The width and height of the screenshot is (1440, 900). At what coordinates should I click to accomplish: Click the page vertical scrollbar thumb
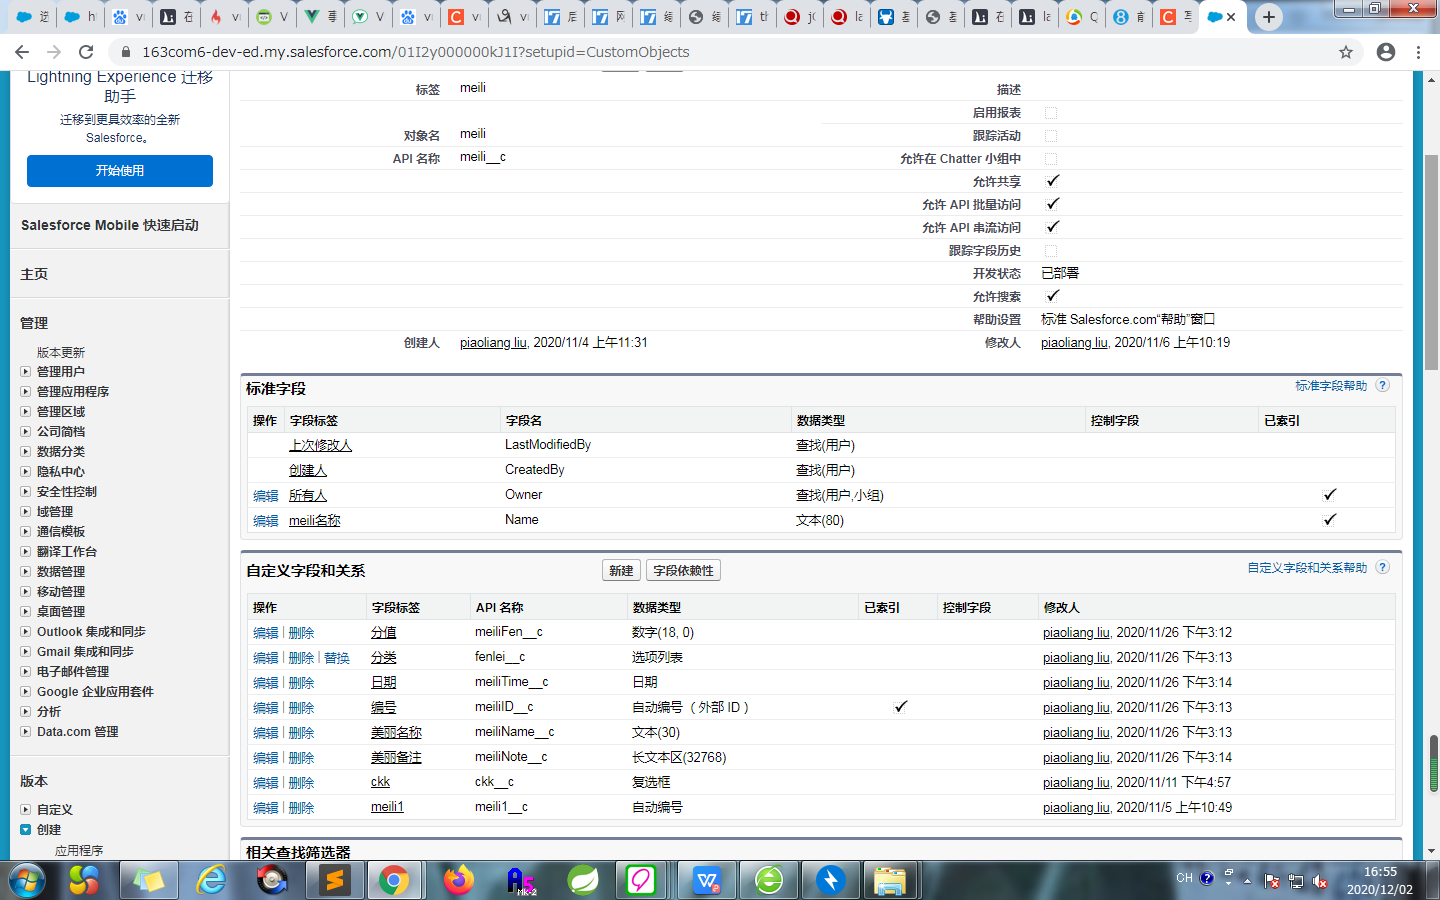coord(1432,262)
